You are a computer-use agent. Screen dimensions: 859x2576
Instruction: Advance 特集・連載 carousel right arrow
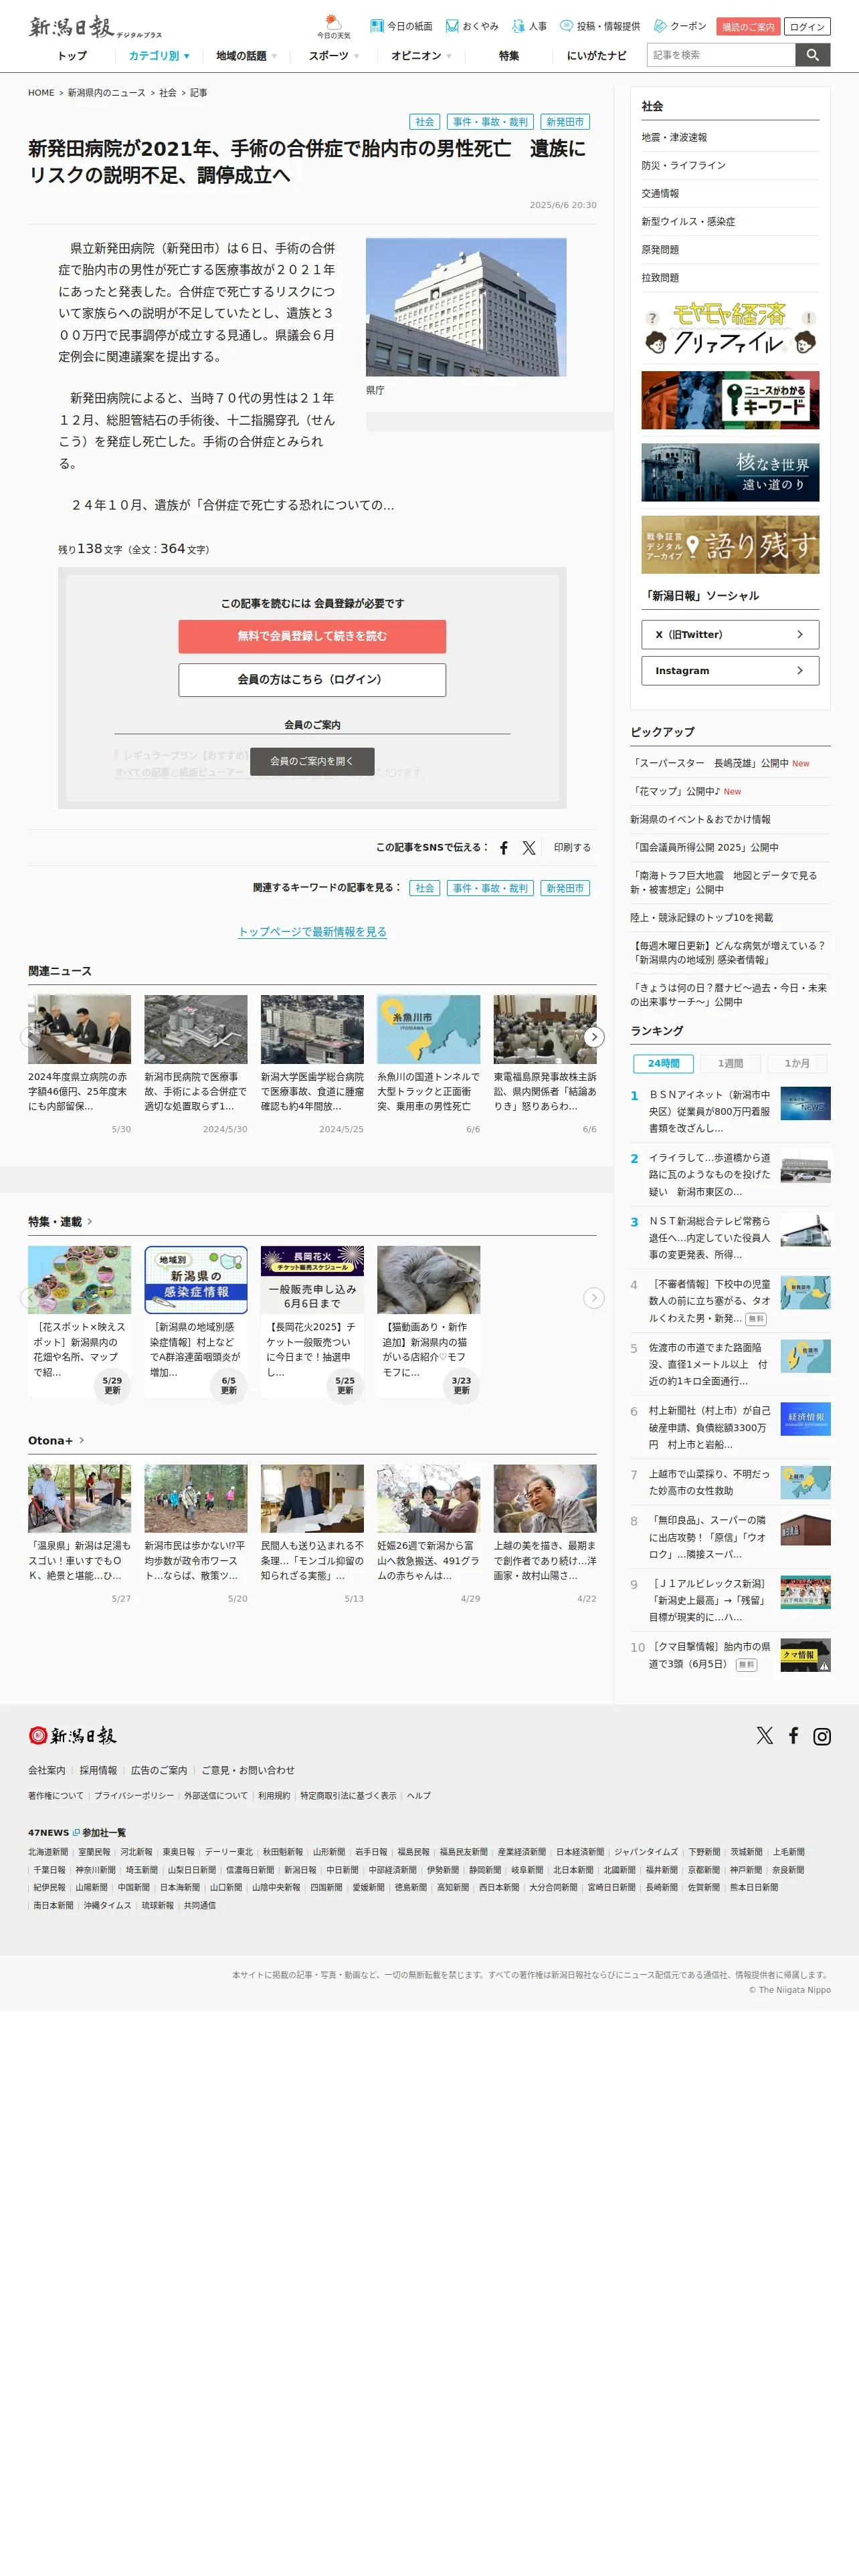point(594,1298)
